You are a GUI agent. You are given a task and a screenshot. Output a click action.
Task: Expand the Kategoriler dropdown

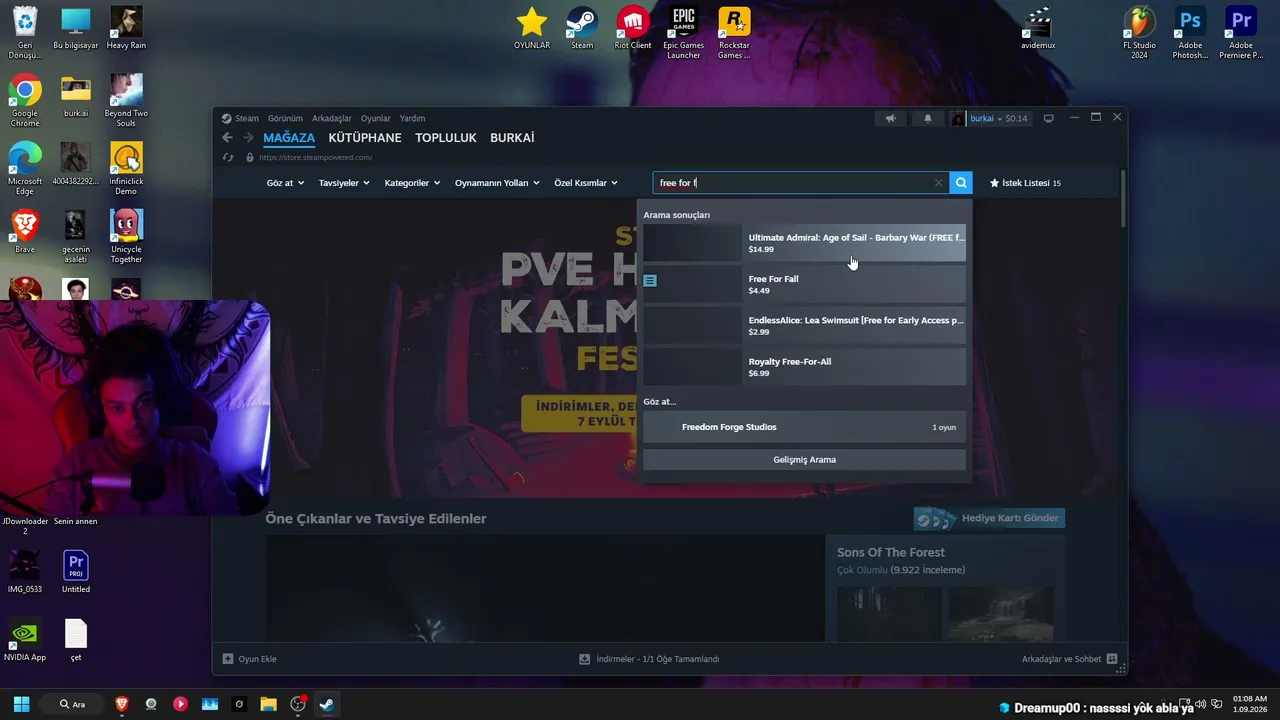coord(412,183)
